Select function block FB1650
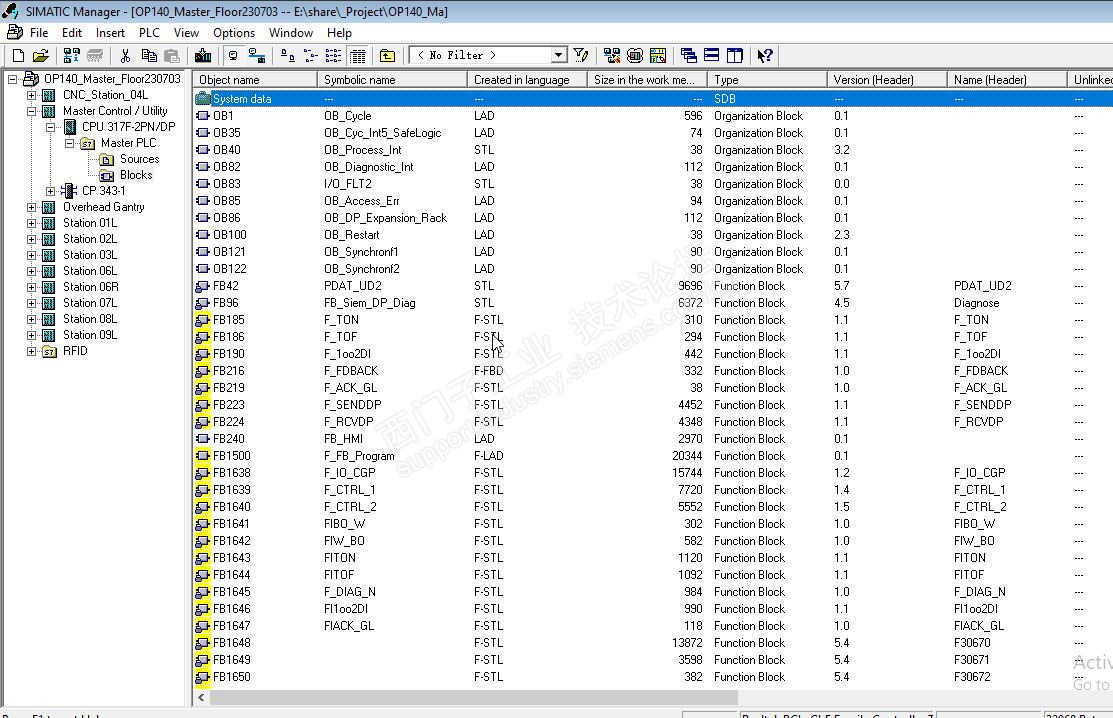This screenshot has width=1113, height=718. (231, 677)
